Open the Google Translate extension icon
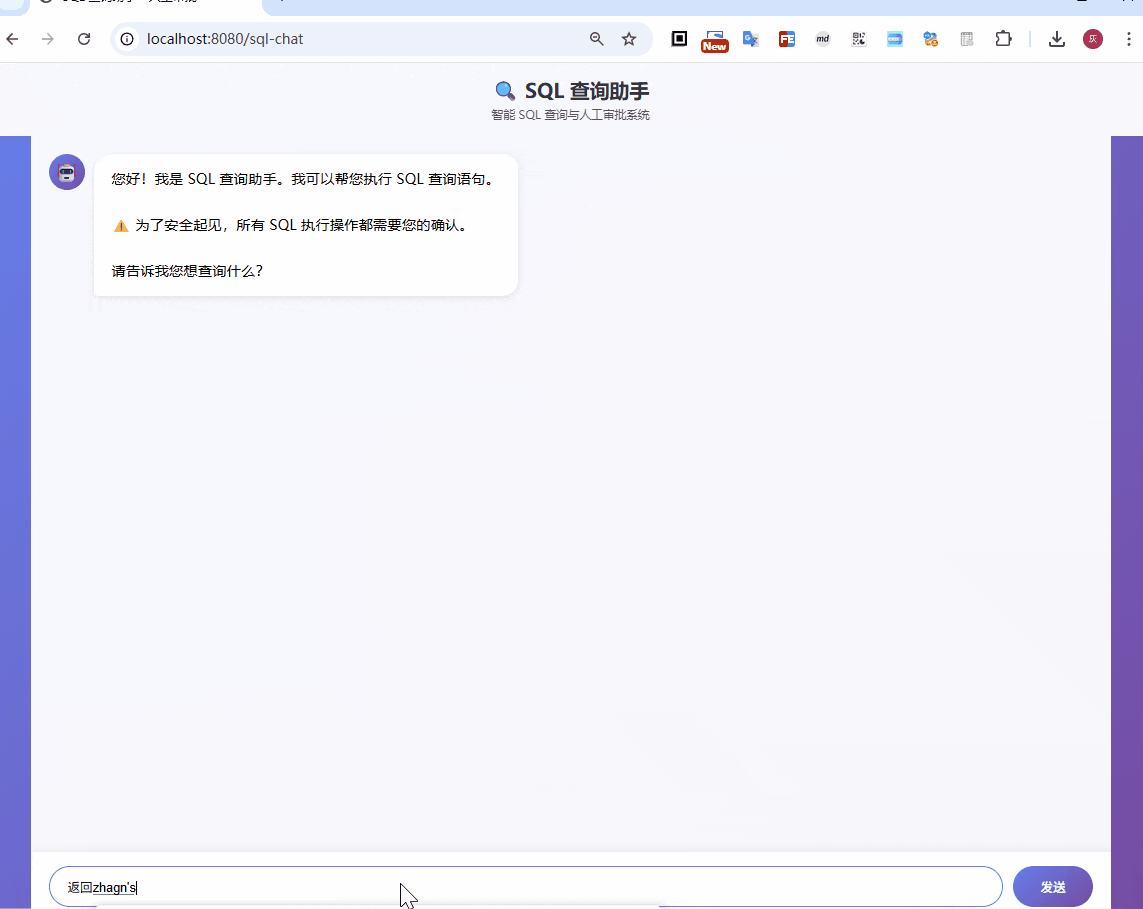Image resolution: width=1143 pixels, height=909 pixels. coord(751,39)
